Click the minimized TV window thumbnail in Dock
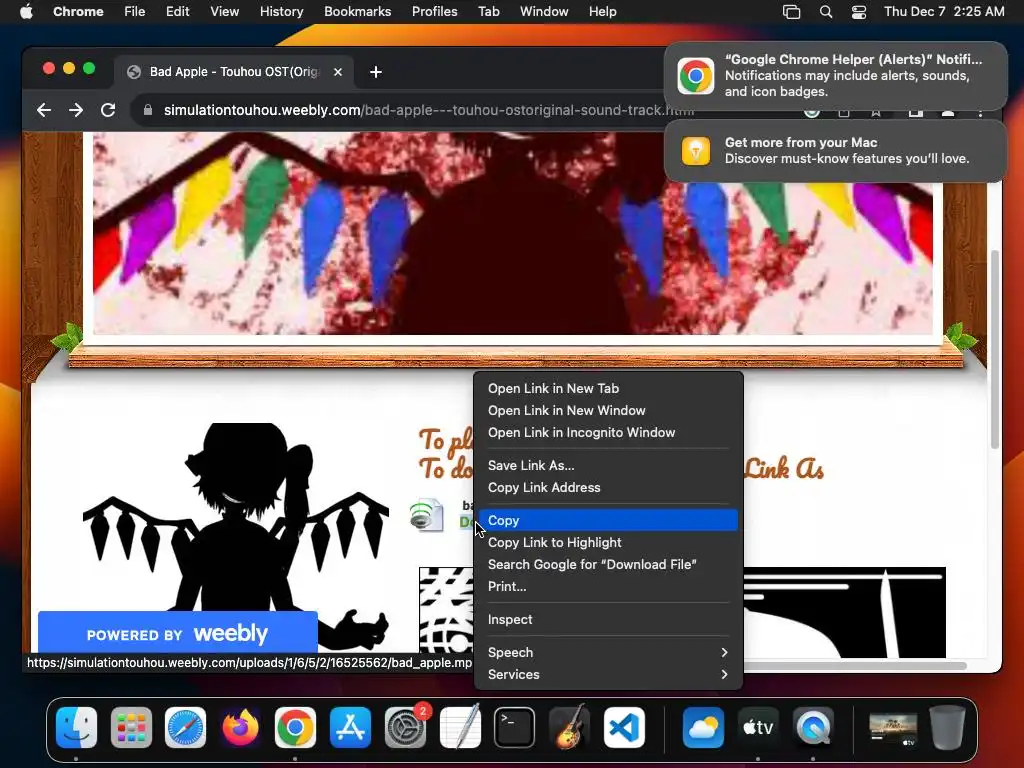Viewport: 1024px width, 768px height. coord(893,728)
